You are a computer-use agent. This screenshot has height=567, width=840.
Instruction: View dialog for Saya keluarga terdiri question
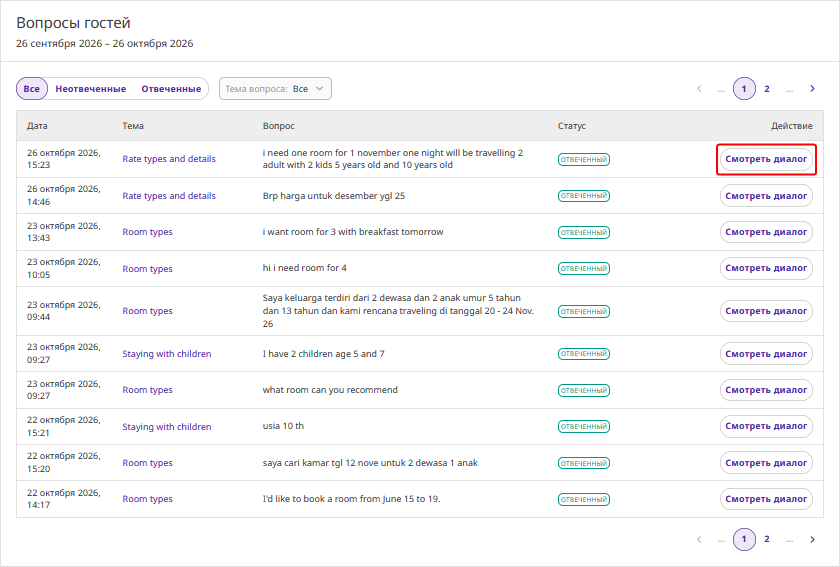766,311
